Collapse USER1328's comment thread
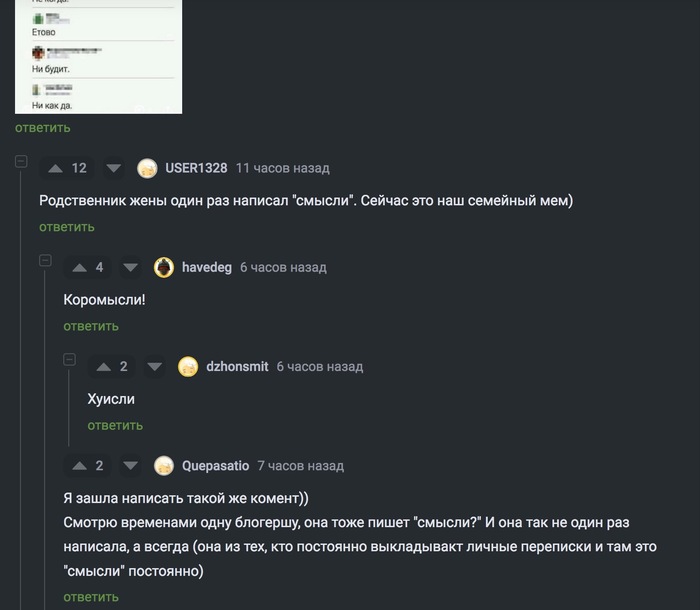 coord(20,161)
